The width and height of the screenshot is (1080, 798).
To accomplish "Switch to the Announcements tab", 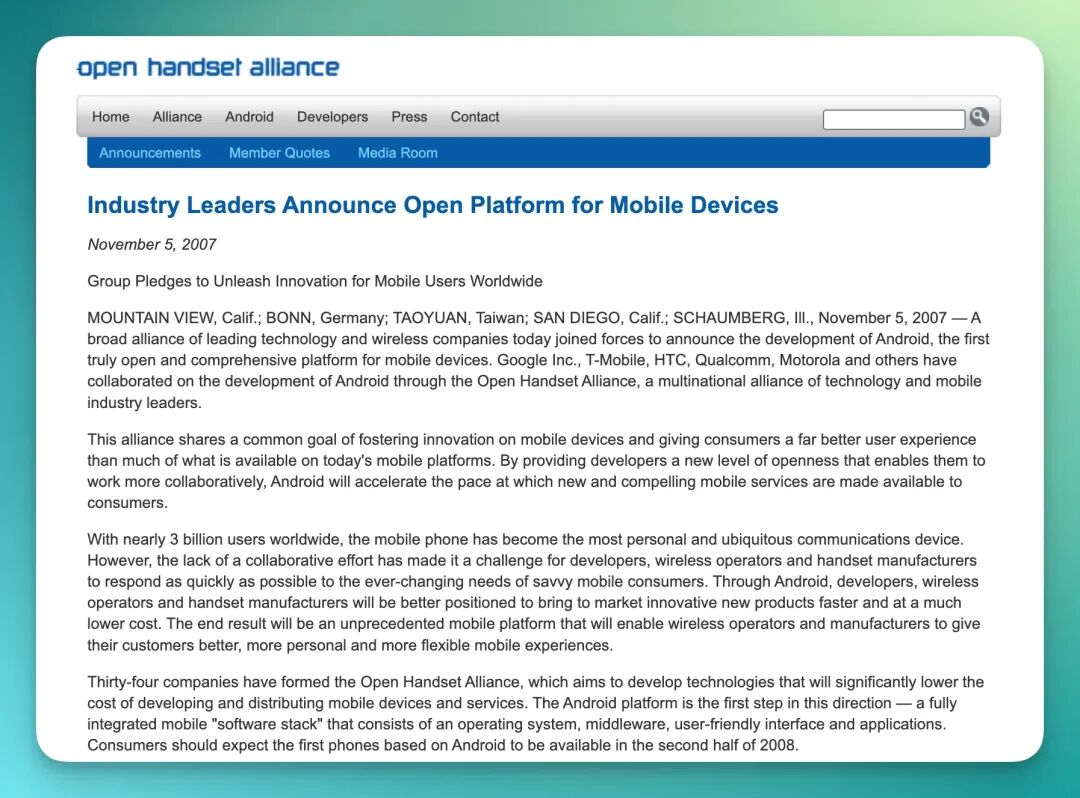I will point(149,153).
